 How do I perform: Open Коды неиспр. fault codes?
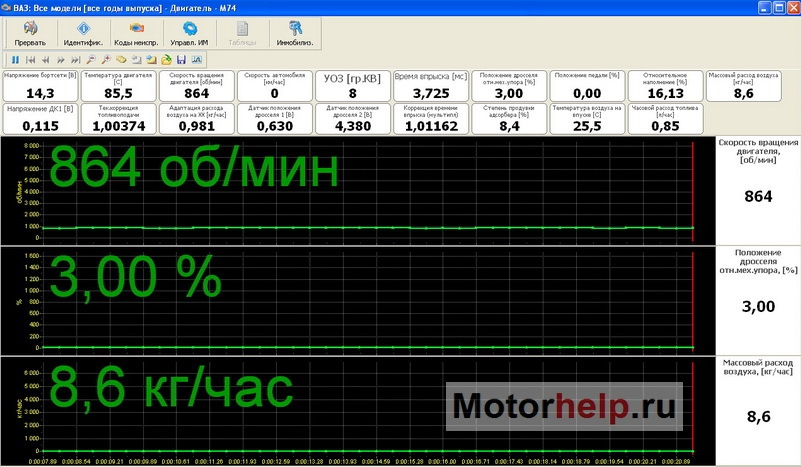point(136,34)
